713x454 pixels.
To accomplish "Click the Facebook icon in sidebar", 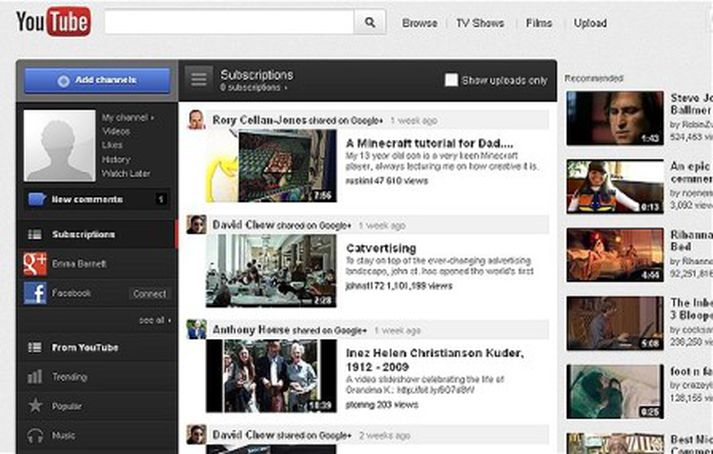I will click(x=35, y=293).
